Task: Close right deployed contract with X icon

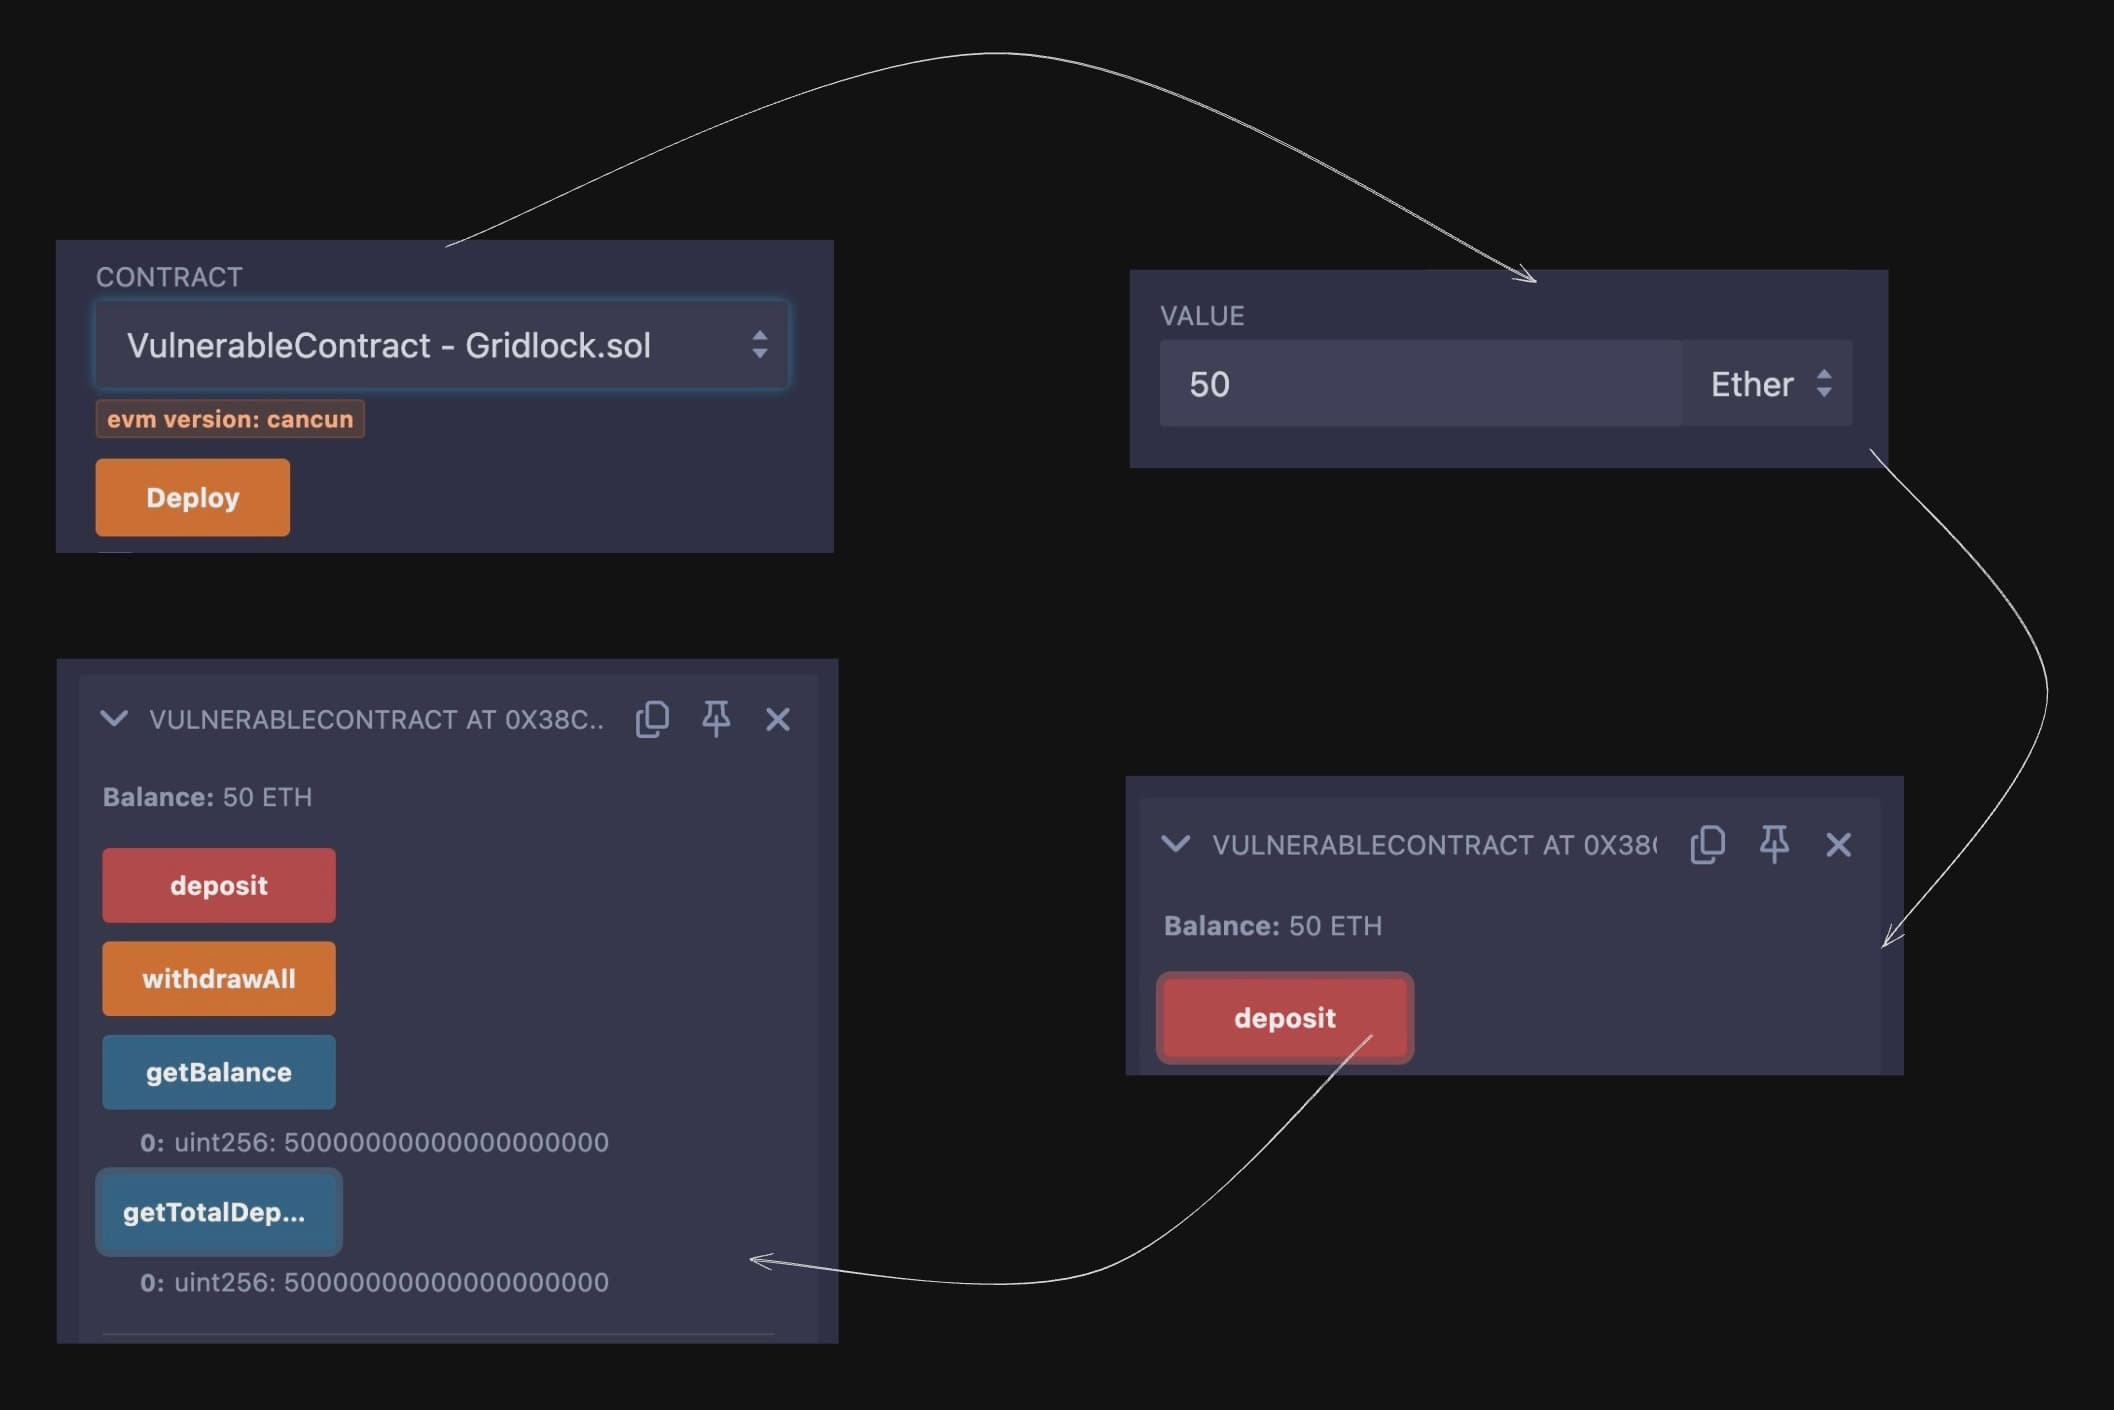Action: 1838,845
